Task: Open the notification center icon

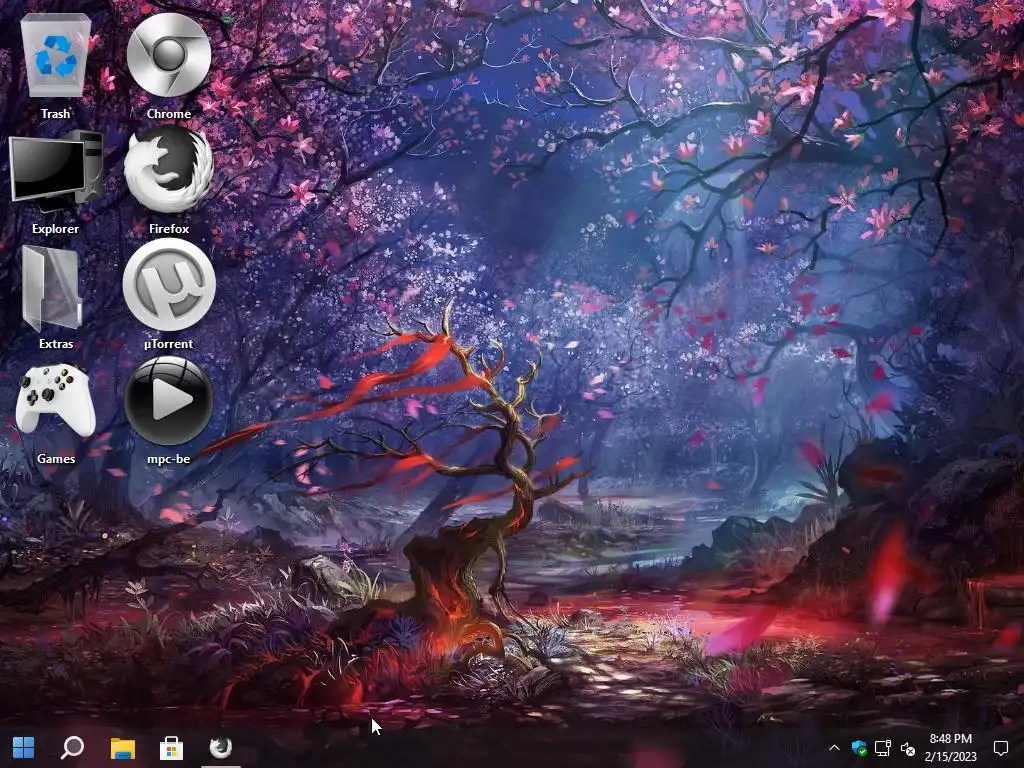Action: [1000, 748]
